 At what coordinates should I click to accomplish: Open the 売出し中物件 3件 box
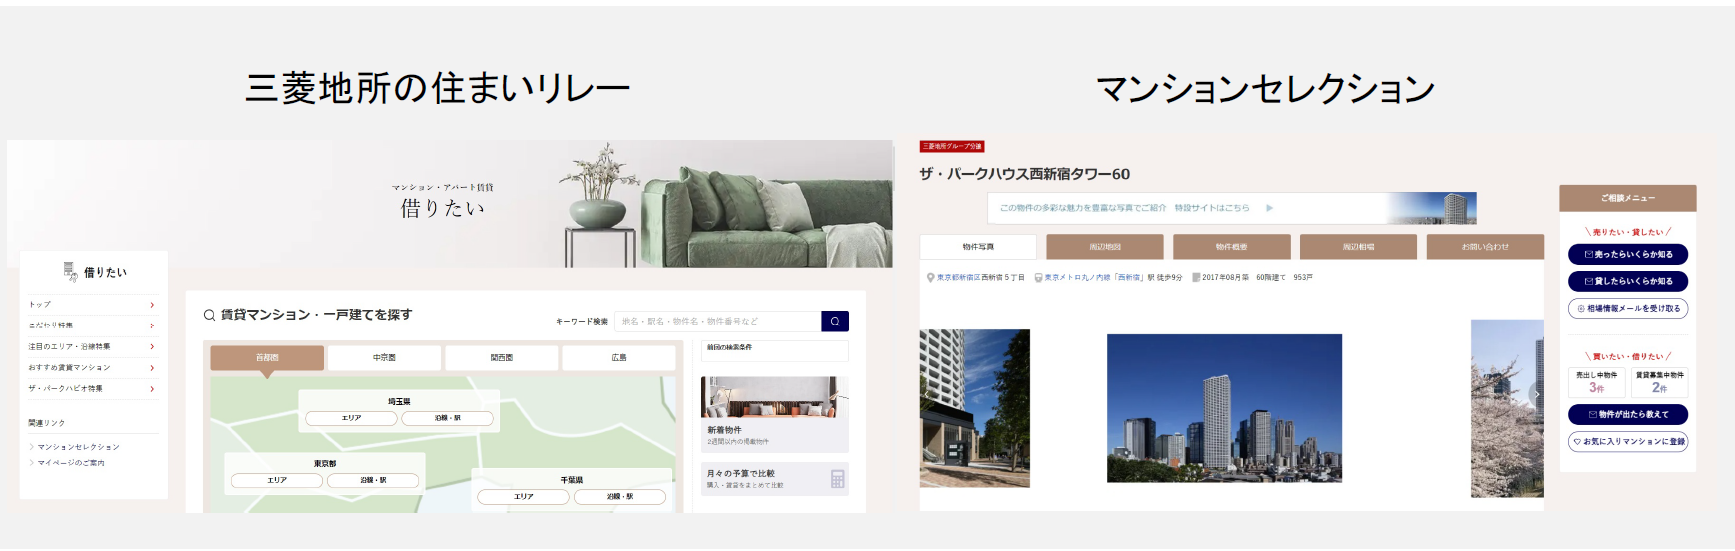pos(1596,382)
